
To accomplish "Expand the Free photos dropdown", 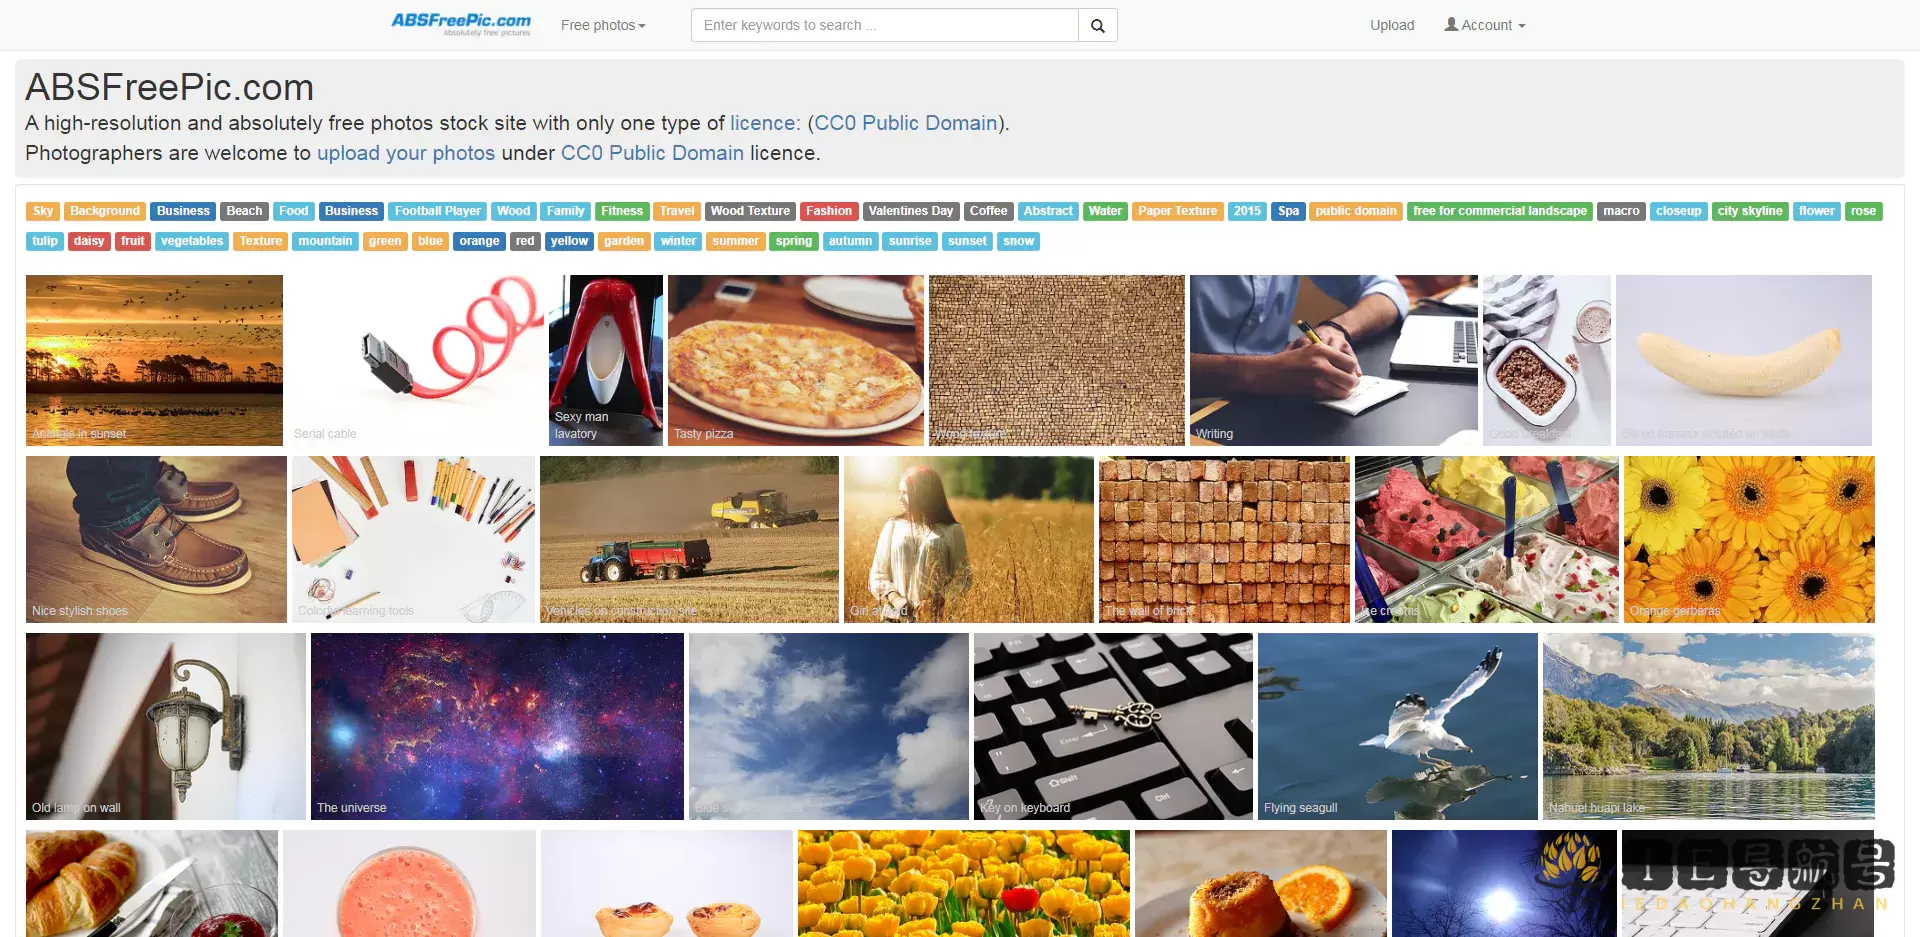I will pos(603,25).
